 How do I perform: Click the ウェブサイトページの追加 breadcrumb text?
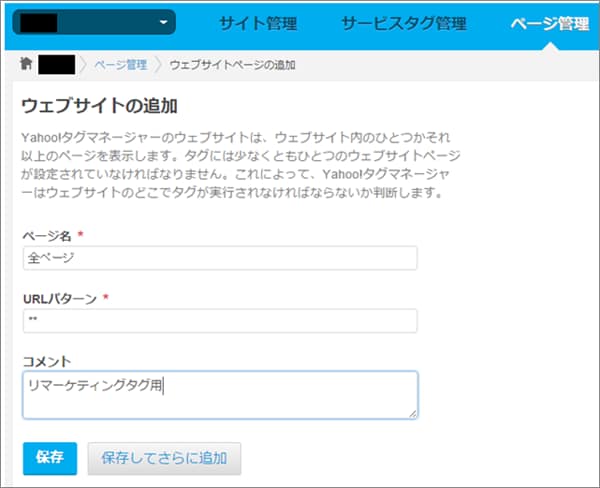(232, 65)
